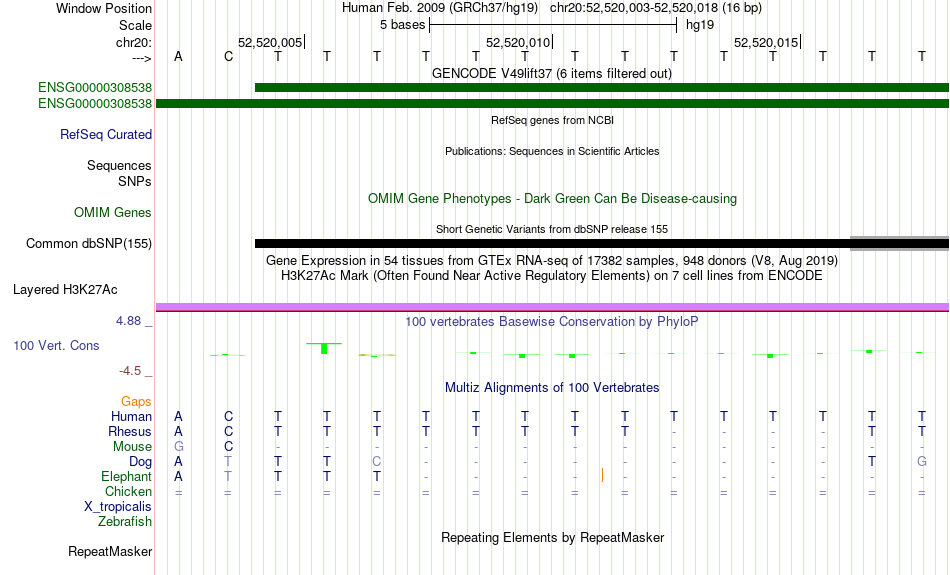Click the C base in the Dog row

coord(376,462)
